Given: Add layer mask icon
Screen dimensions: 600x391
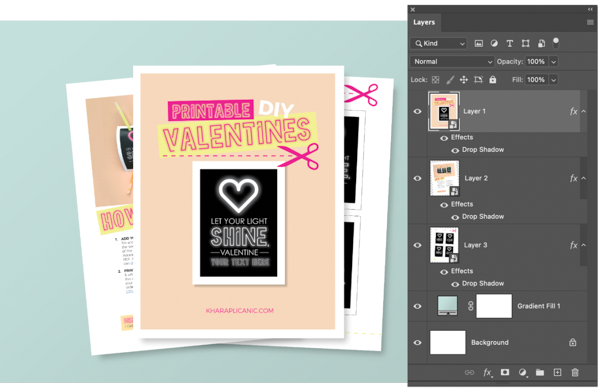Looking at the screenshot, I should [x=505, y=372].
